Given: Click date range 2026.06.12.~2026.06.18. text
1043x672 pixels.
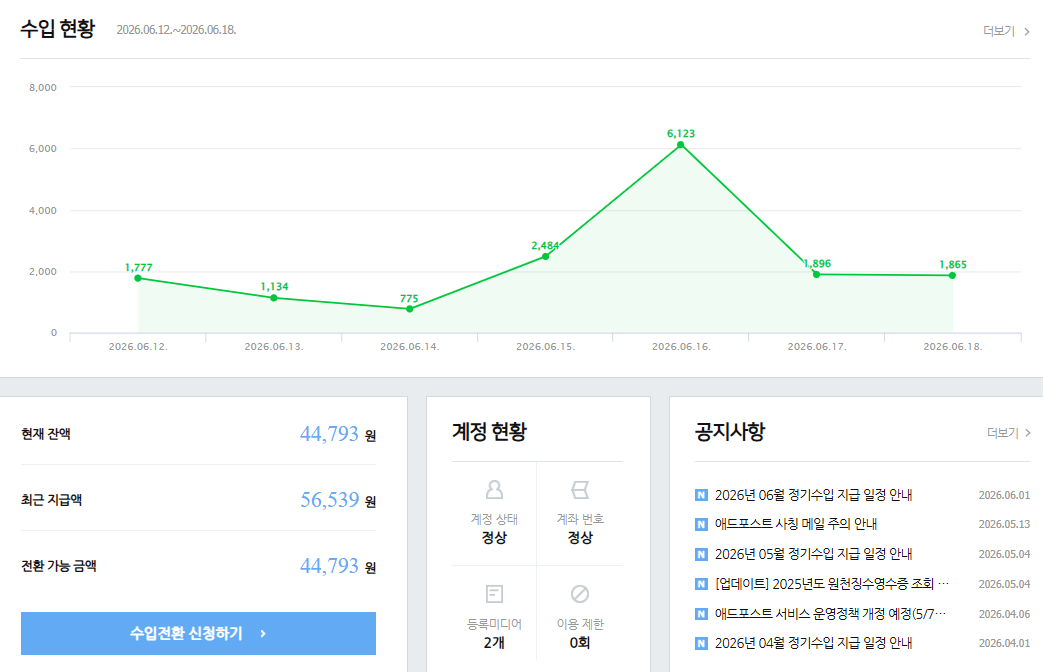Looking at the screenshot, I should (x=176, y=30).
